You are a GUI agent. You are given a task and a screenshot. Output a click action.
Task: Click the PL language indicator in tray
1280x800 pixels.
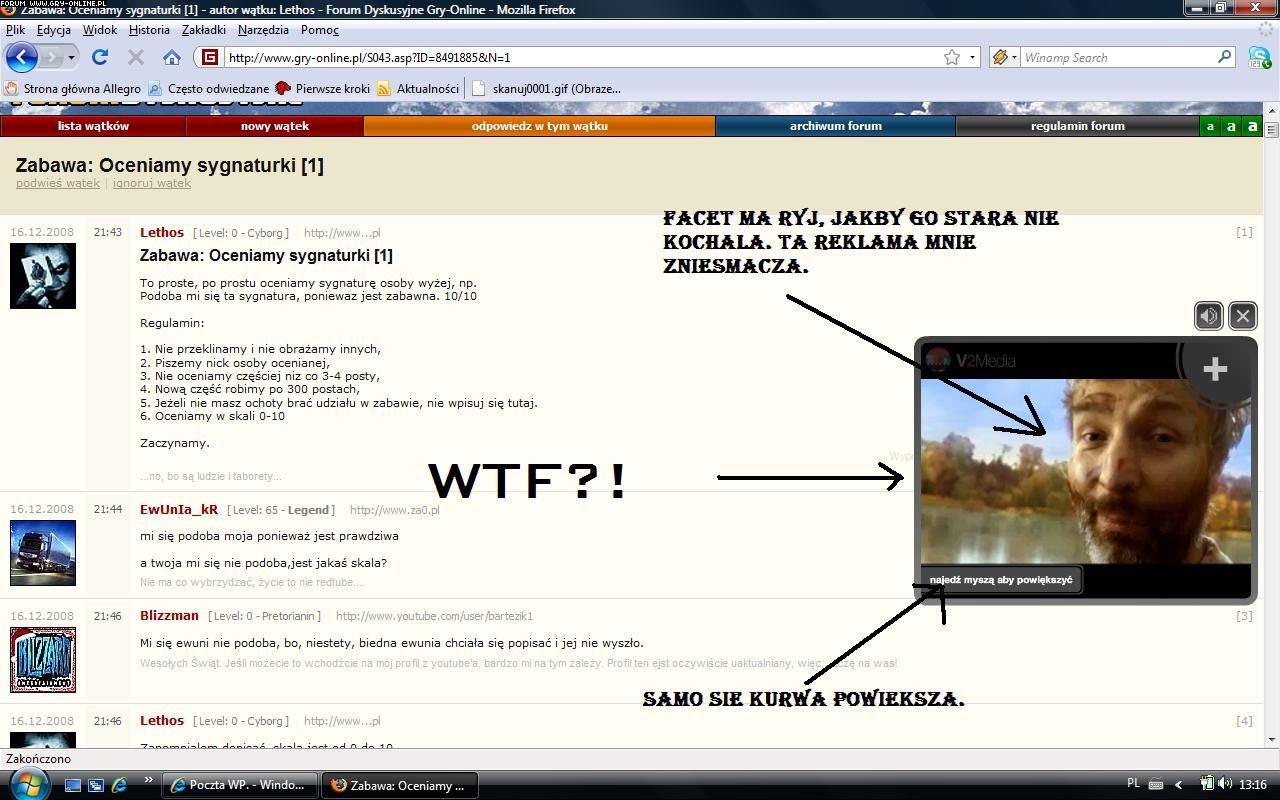1133,784
